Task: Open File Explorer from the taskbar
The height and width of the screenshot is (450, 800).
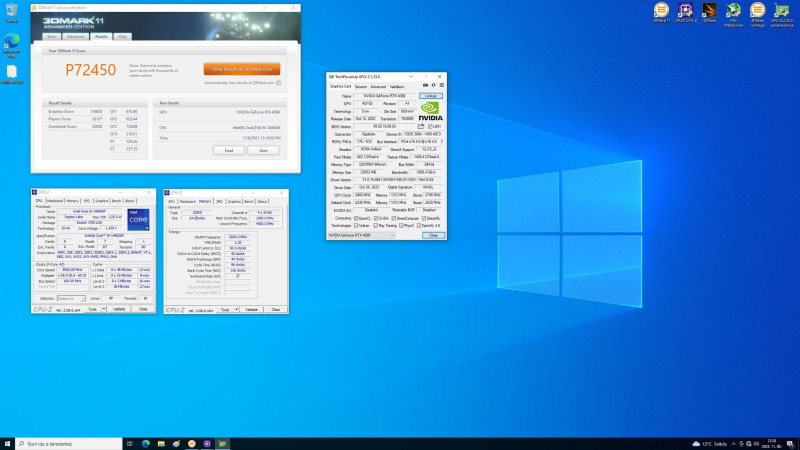Action: click(161, 444)
